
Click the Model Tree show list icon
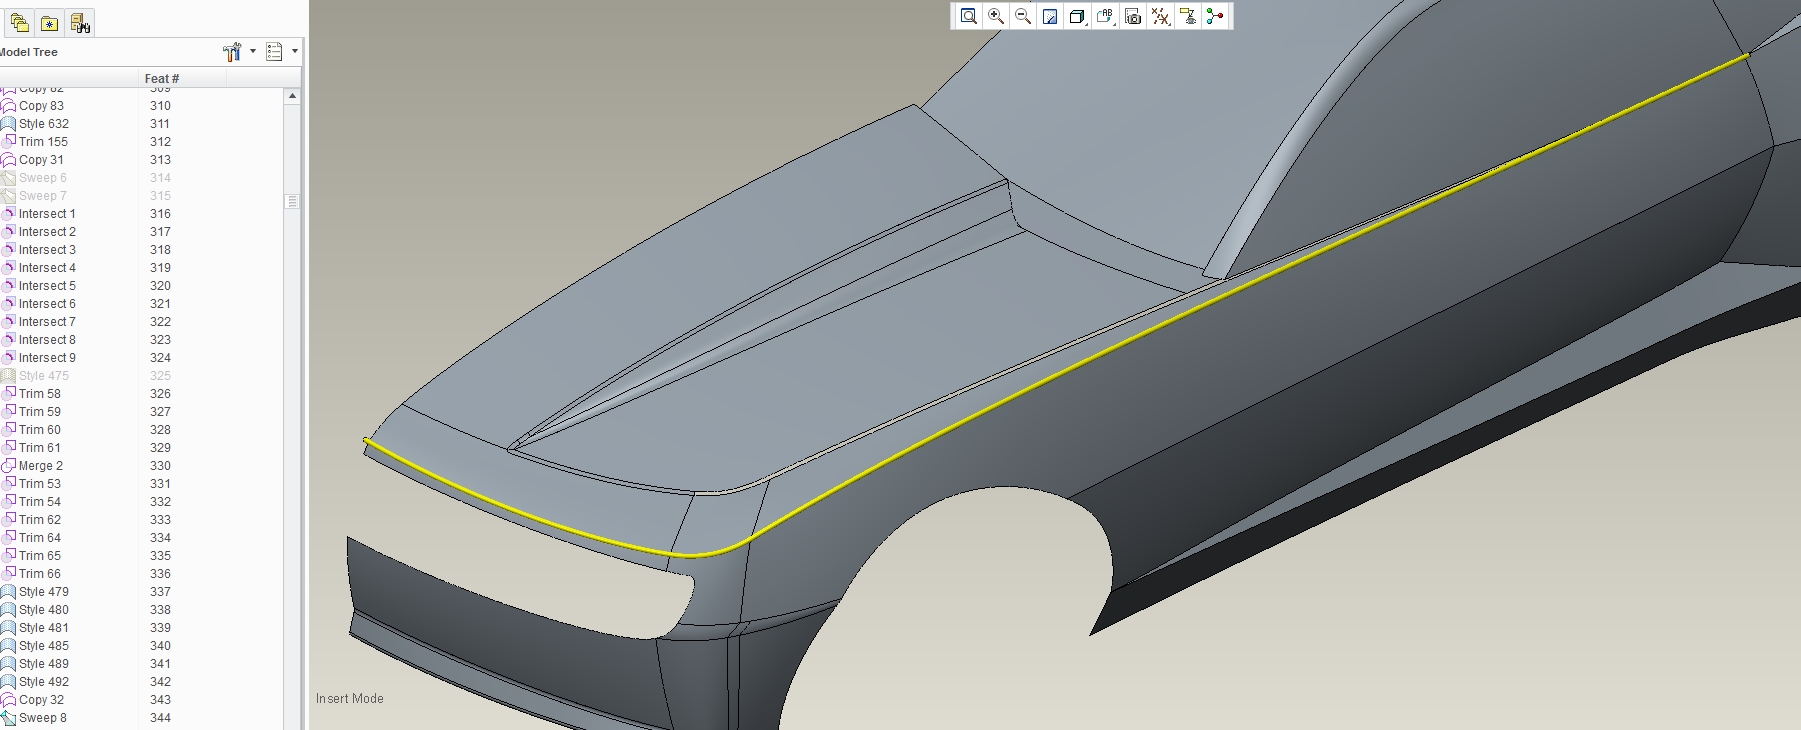click(x=275, y=51)
